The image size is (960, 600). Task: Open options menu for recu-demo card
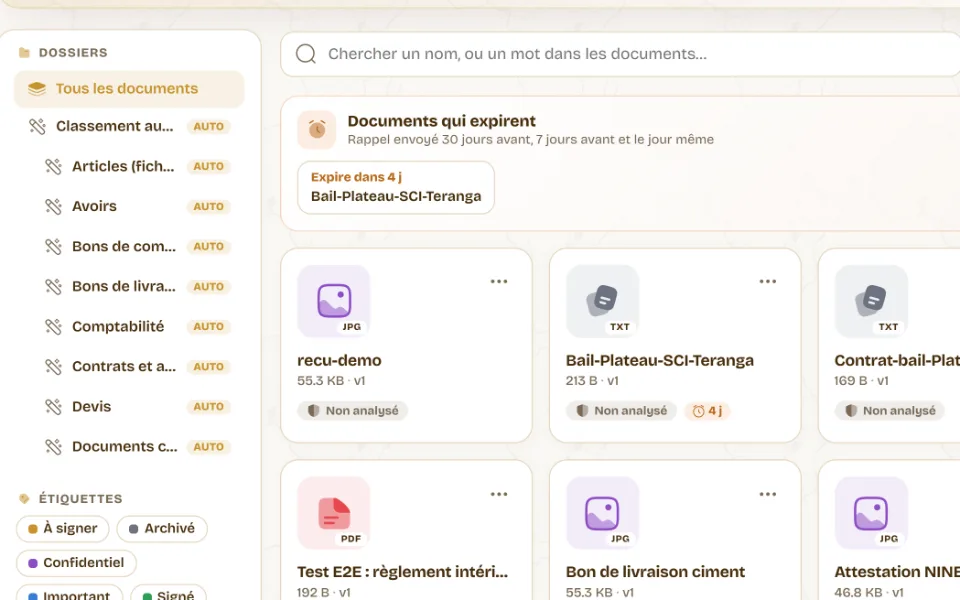(499, 282)
